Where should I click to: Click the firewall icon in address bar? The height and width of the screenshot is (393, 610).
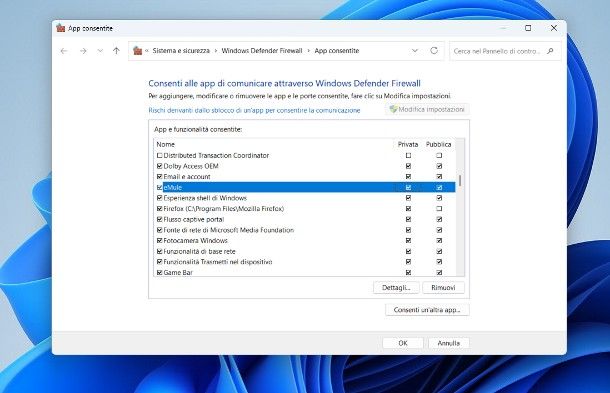pyautogui.click(x=137, y=51)
